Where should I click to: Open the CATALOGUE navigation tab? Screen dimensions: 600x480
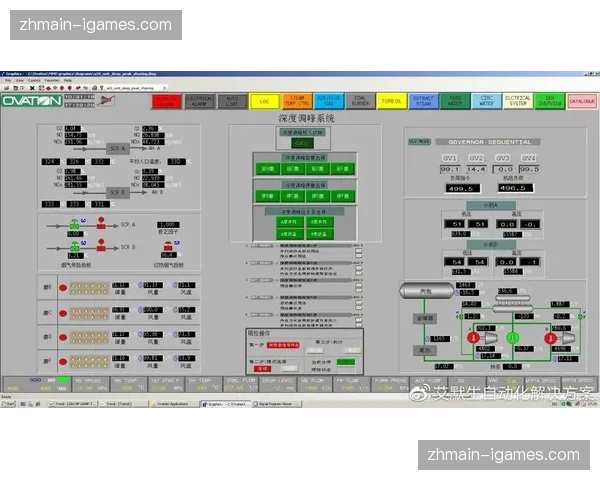581,101
